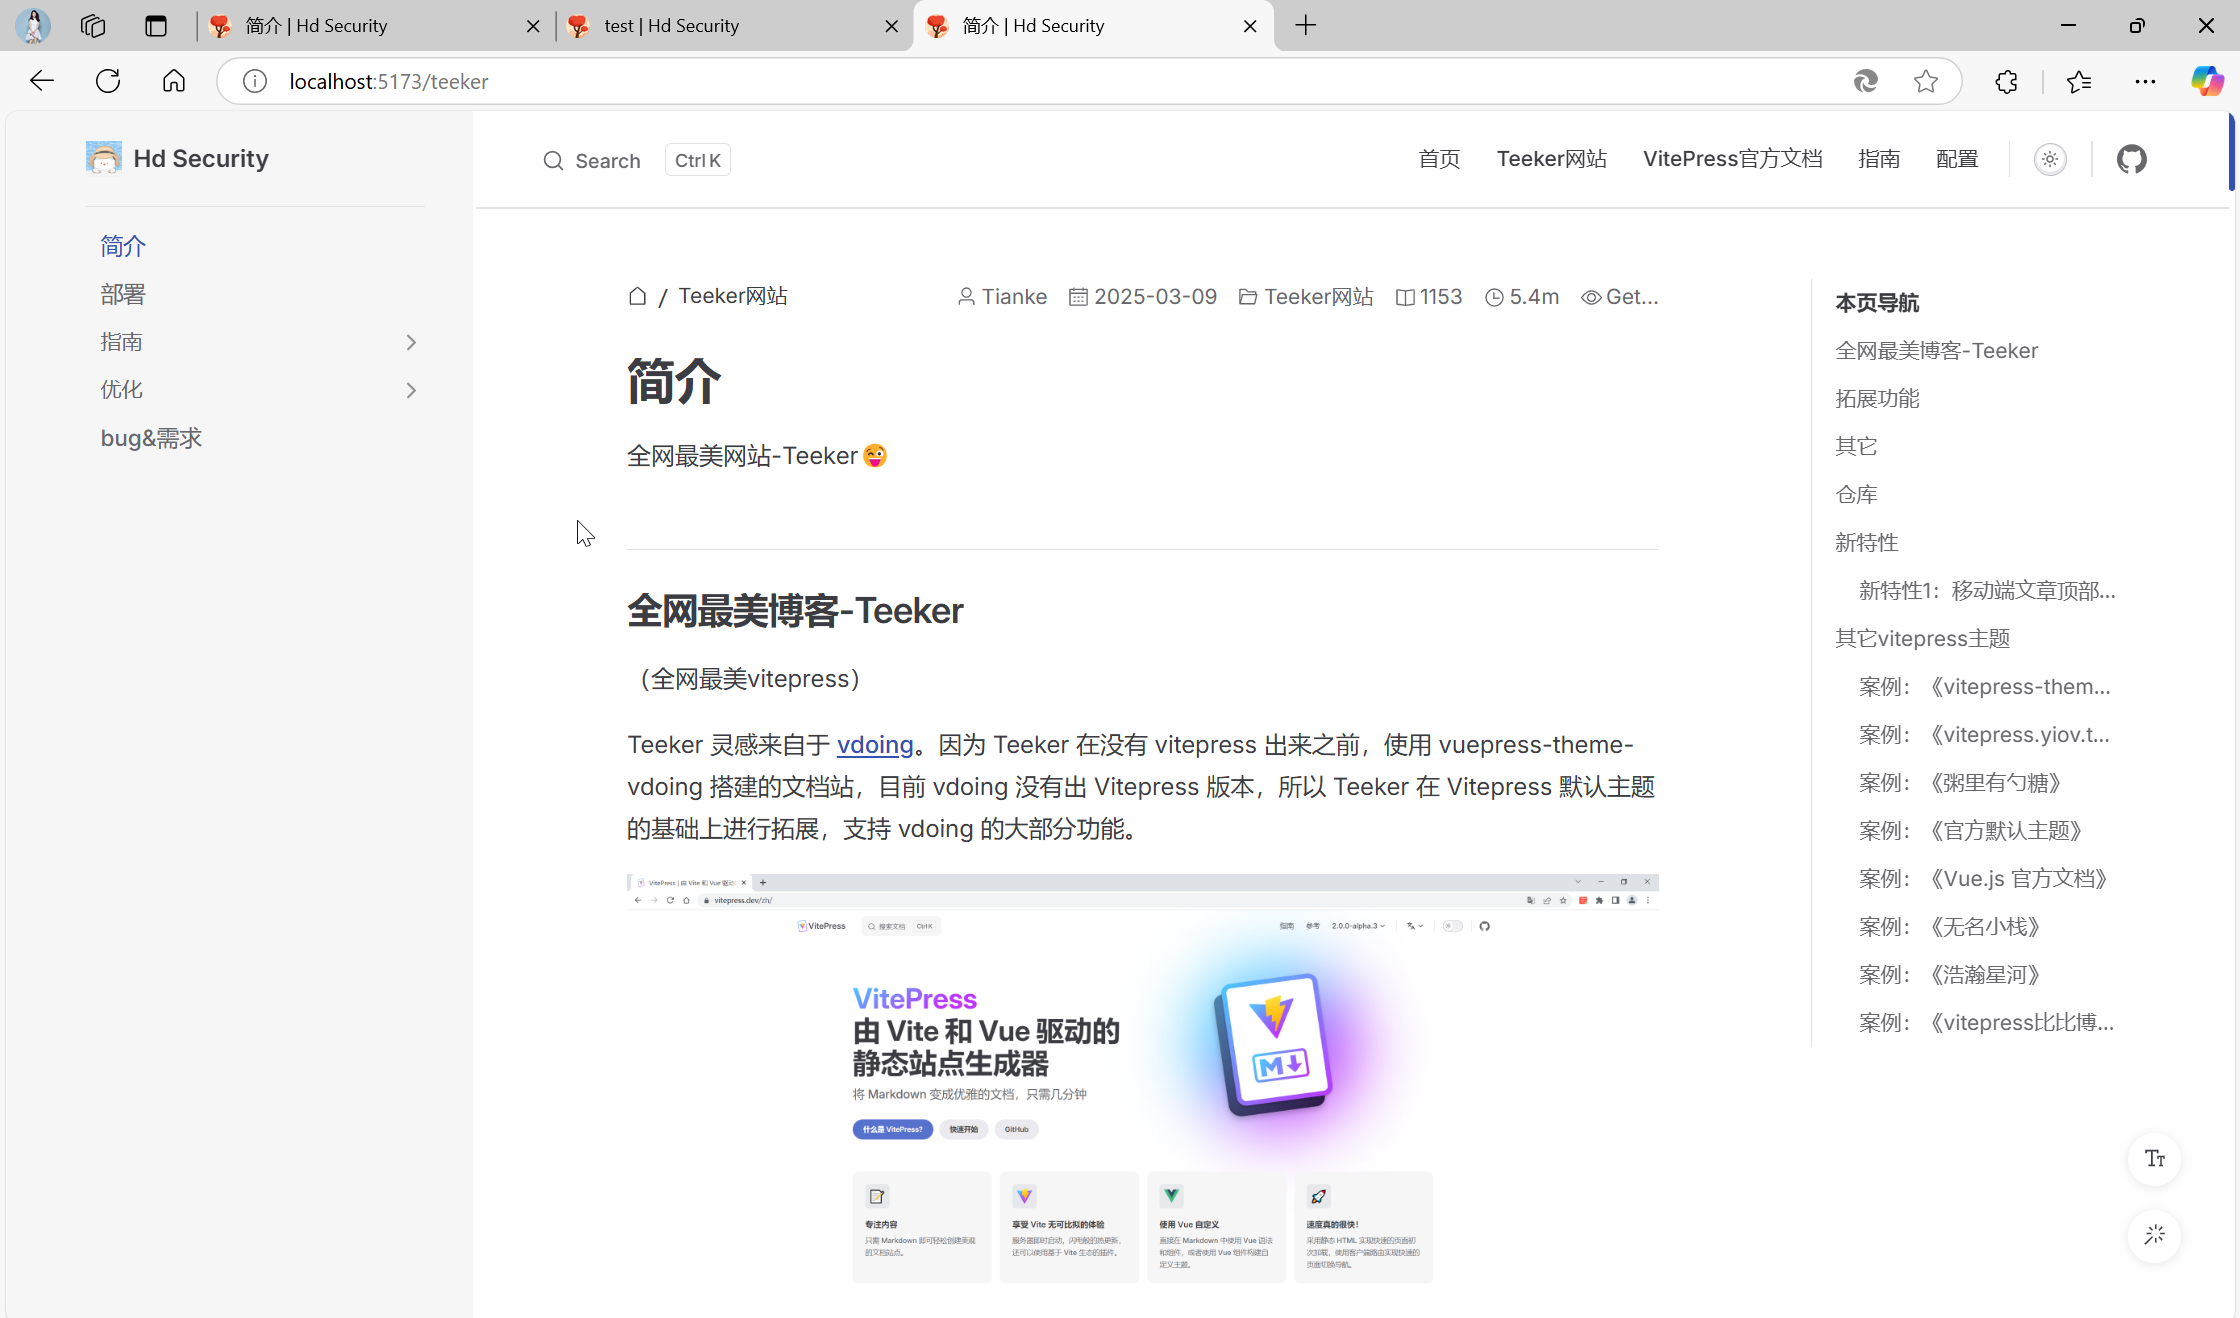
Task: Open theme enhance sparkle button
Action: click(2154, 1235)
